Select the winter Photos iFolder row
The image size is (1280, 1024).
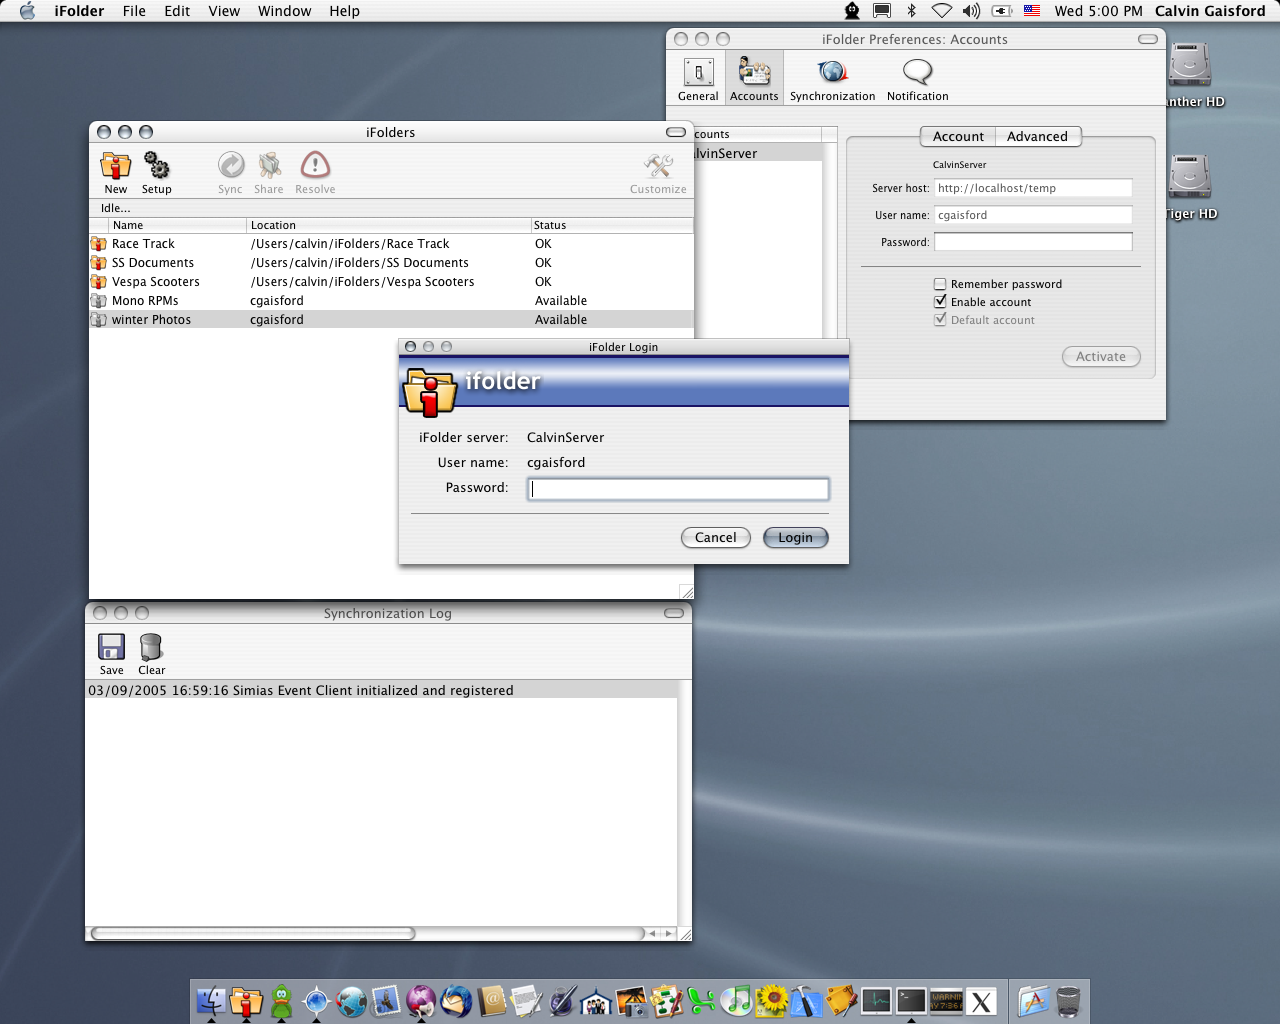(391, 320)
